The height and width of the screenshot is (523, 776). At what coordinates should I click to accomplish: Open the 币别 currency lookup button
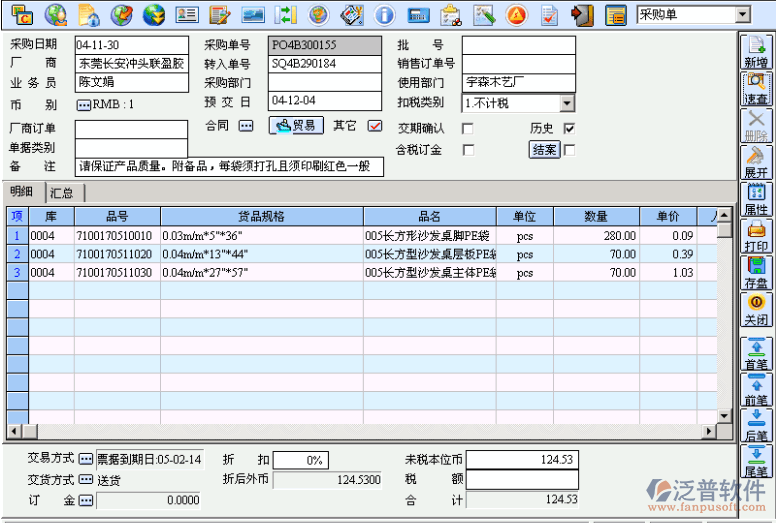point(83,104)
